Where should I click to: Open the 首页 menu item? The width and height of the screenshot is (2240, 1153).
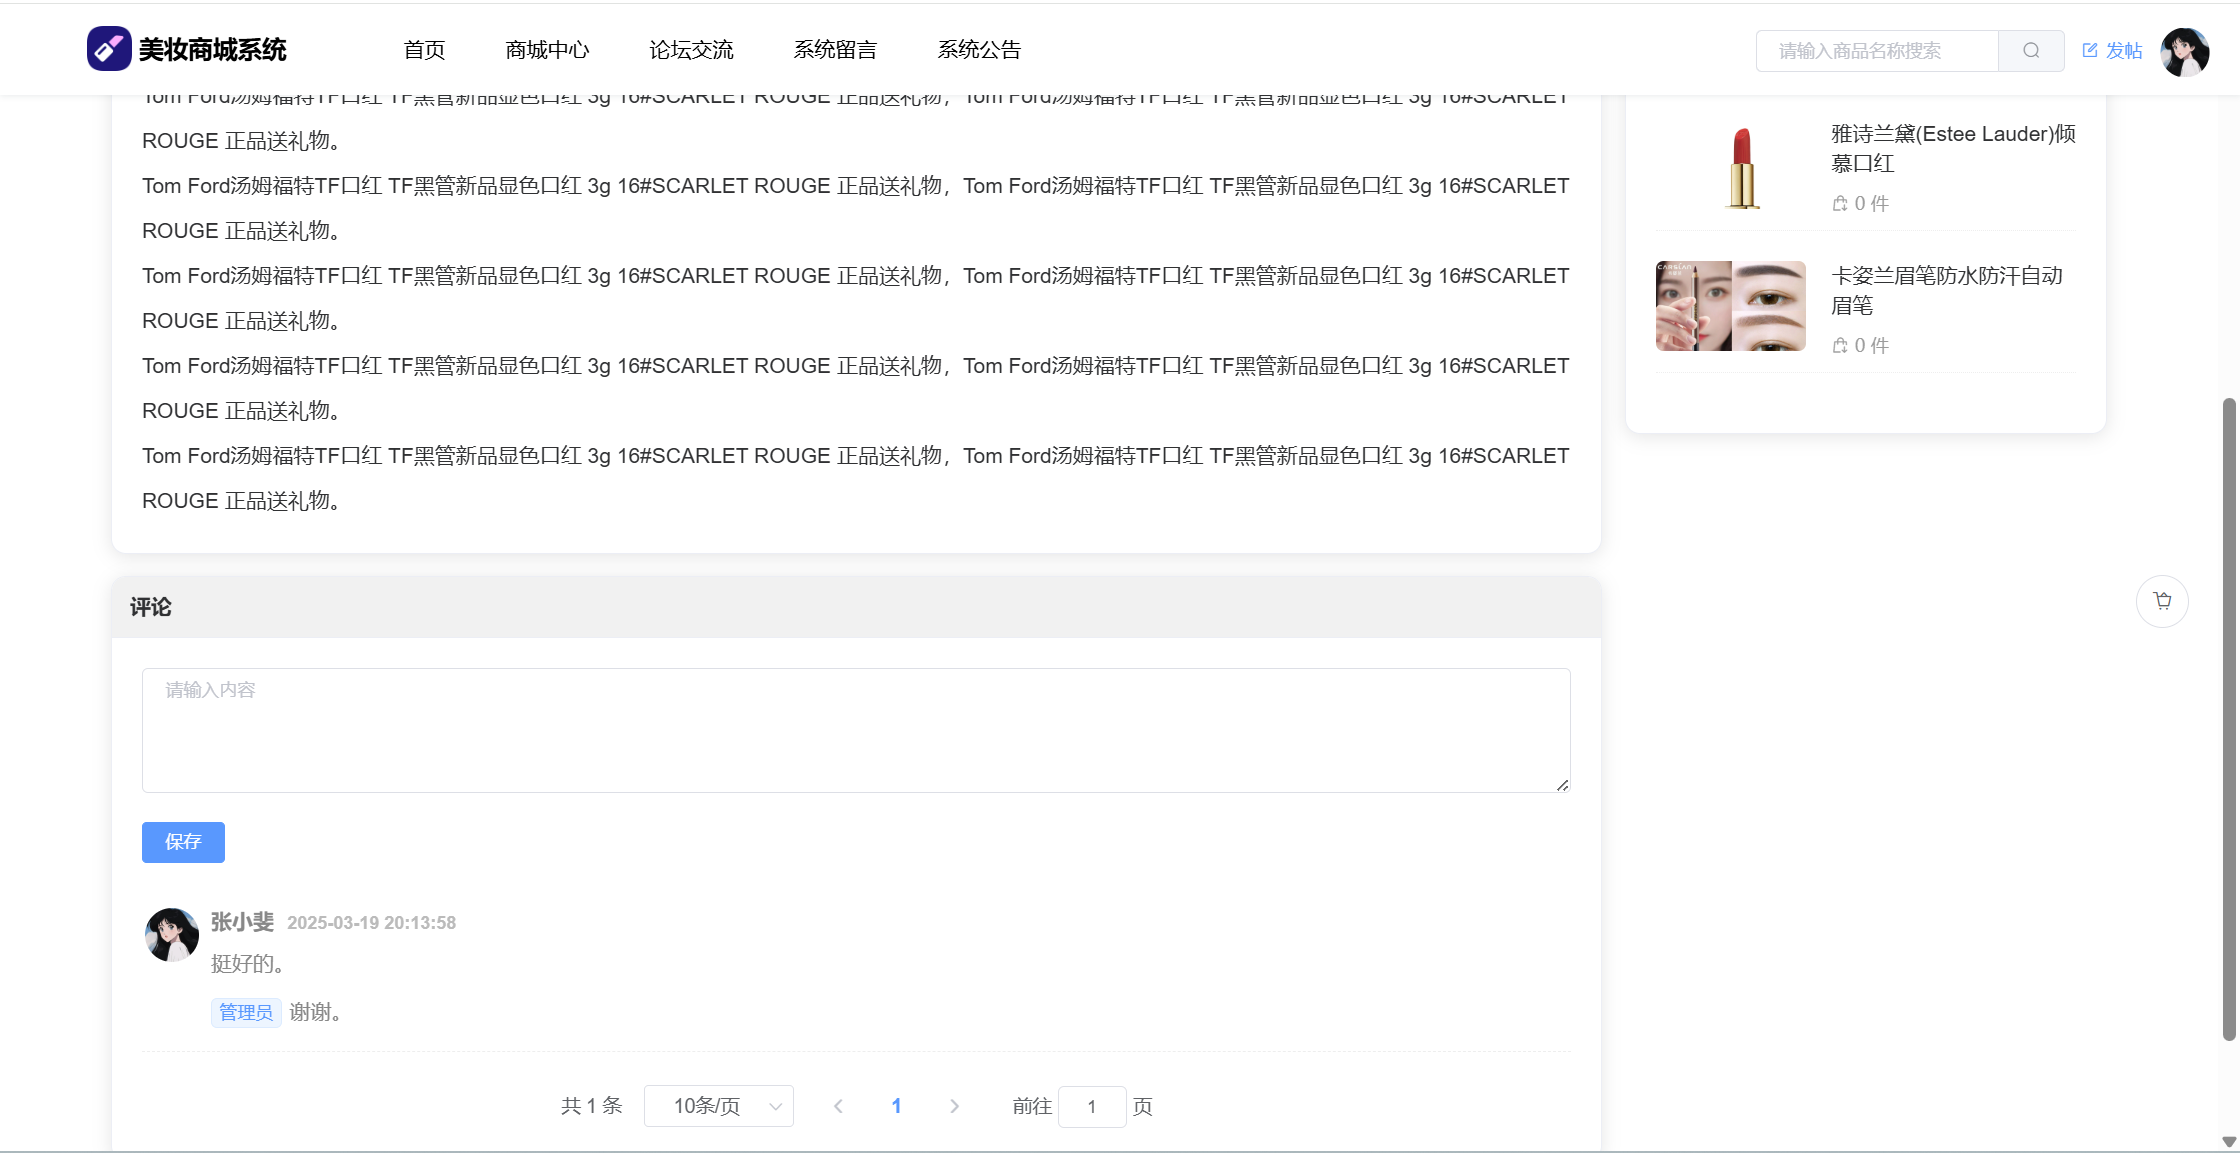click(x=424, y=50)
